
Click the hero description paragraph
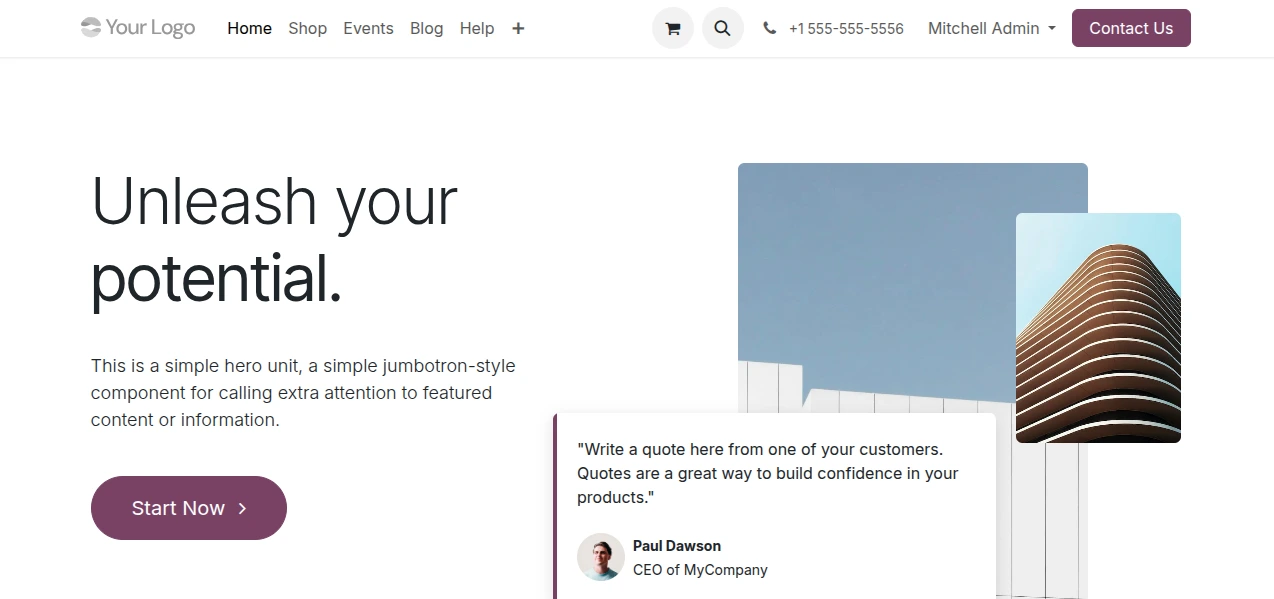303,393
